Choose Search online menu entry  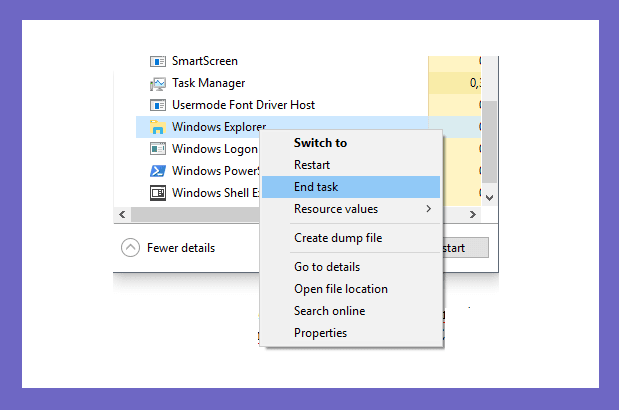351,311
